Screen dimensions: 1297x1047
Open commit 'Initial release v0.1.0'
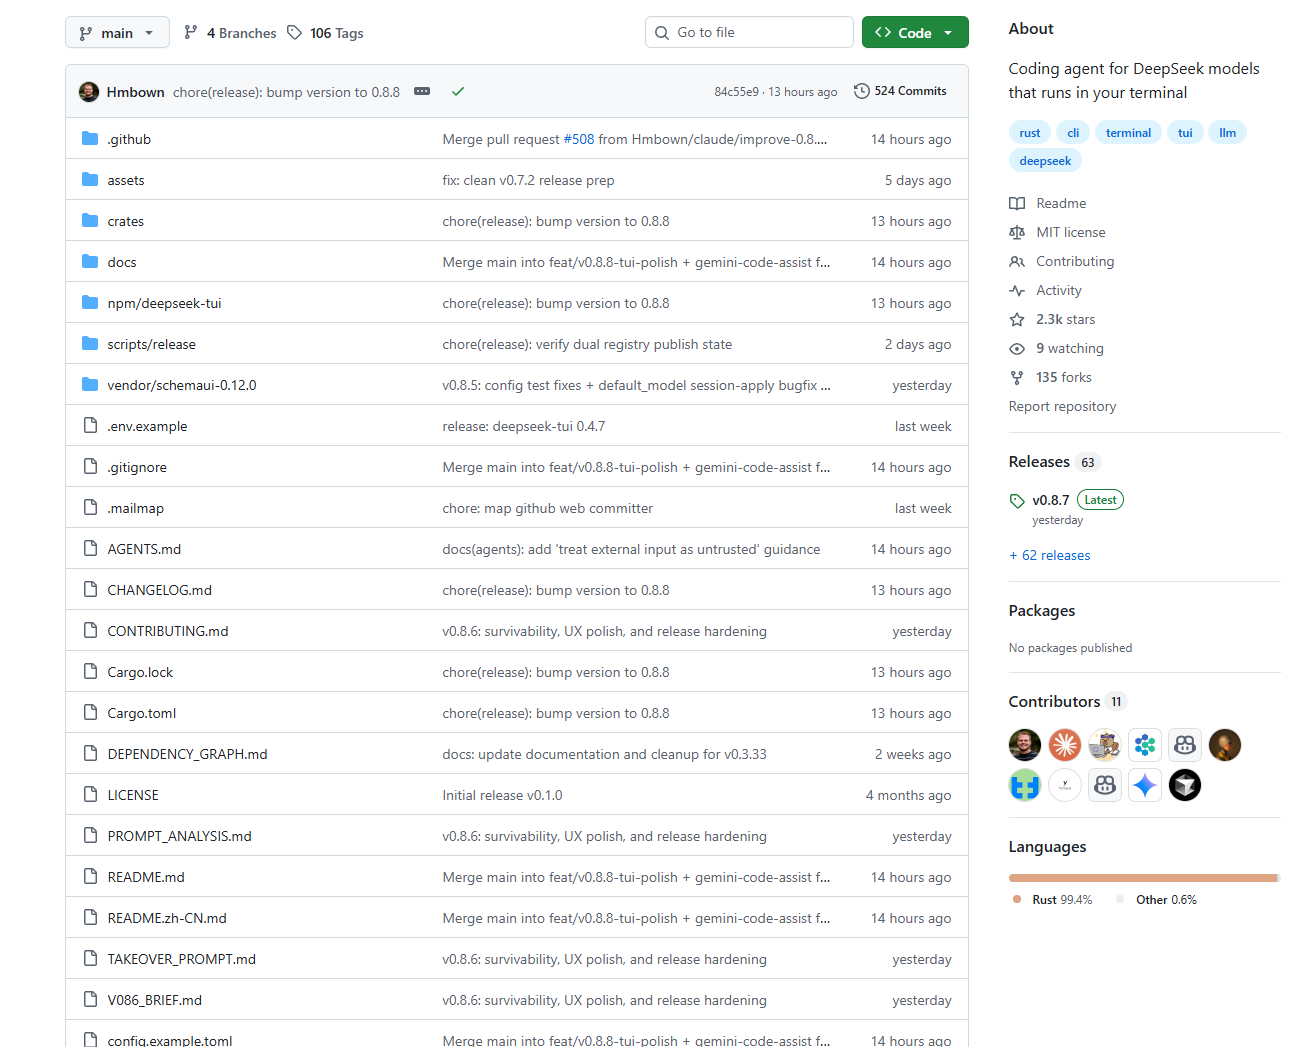503,795
